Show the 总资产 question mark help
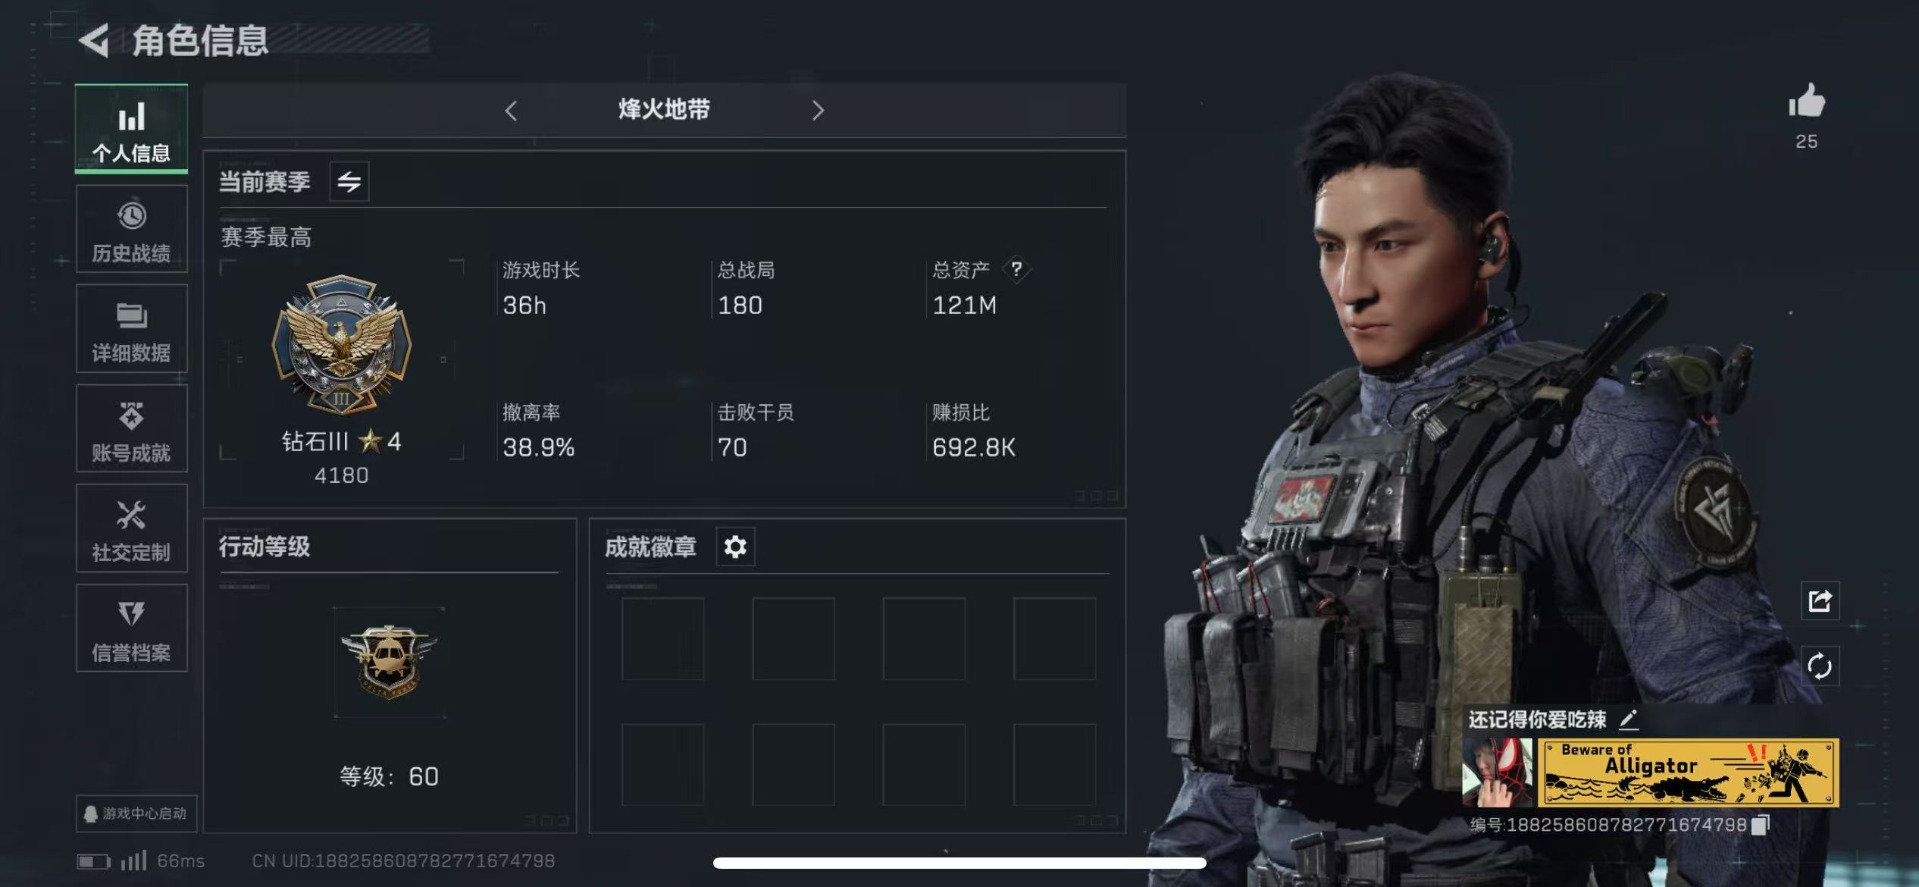This screenshot has height=887, width=1919. click(x=1016, y=269)
